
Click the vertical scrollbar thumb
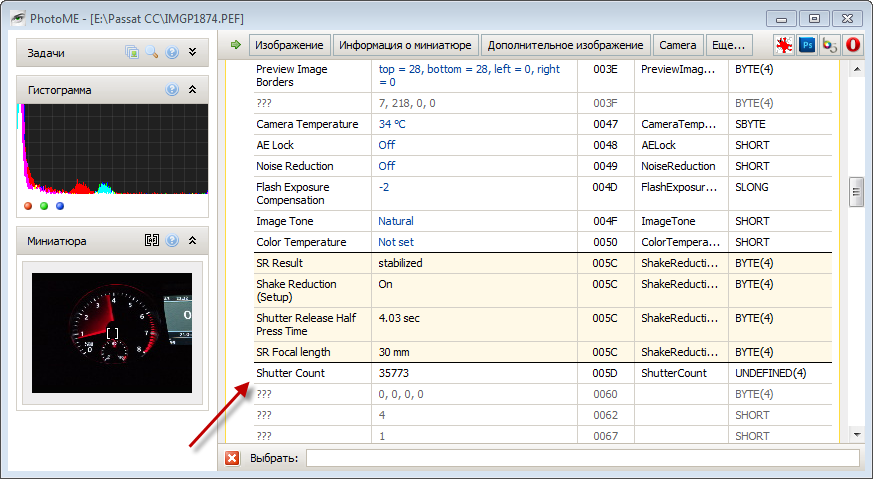coord(856,192)
